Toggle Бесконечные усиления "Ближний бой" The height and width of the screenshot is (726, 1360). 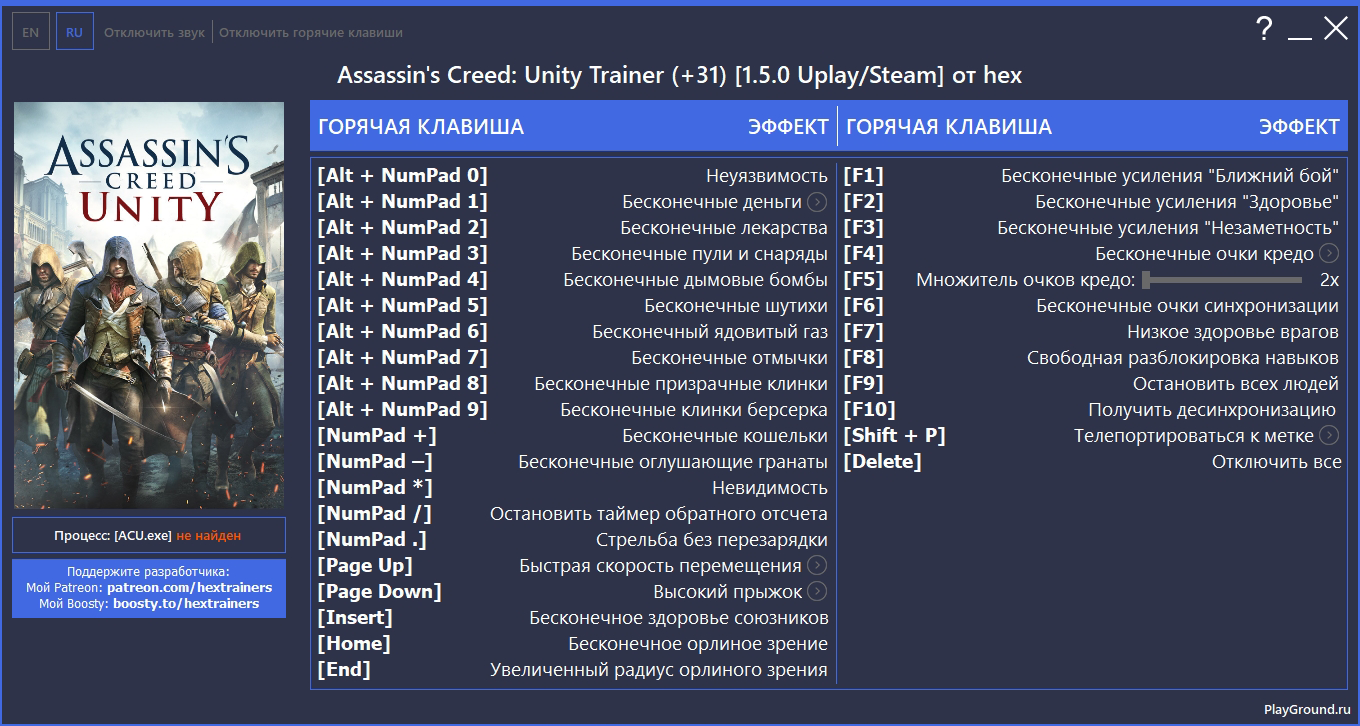pos(1170,176)
